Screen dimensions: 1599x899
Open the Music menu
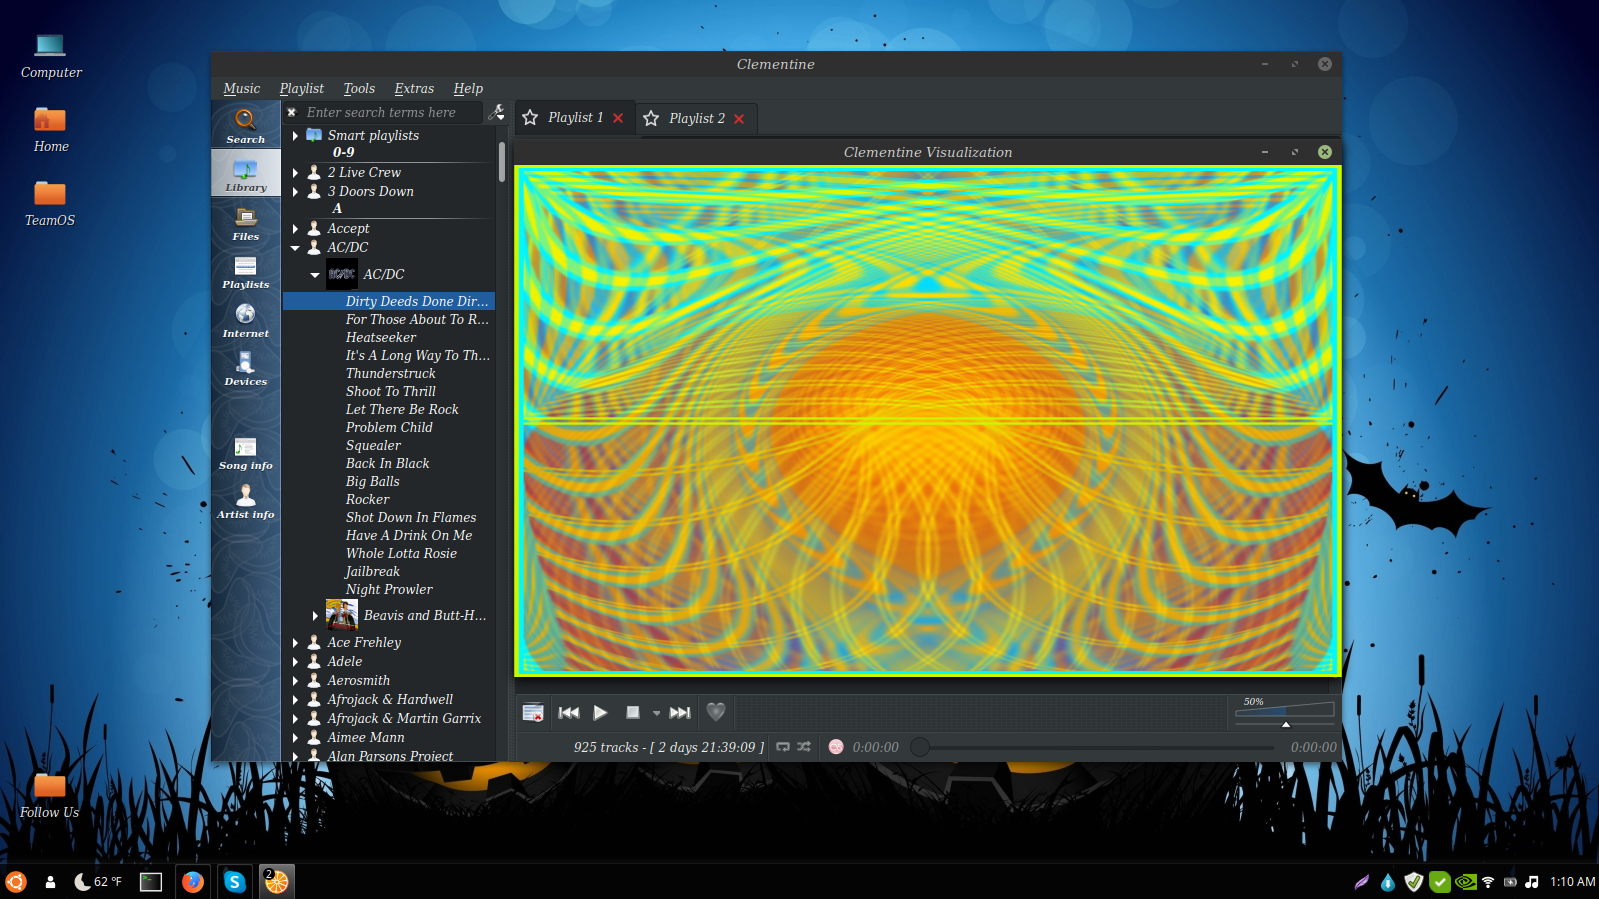tap(241, 88)
